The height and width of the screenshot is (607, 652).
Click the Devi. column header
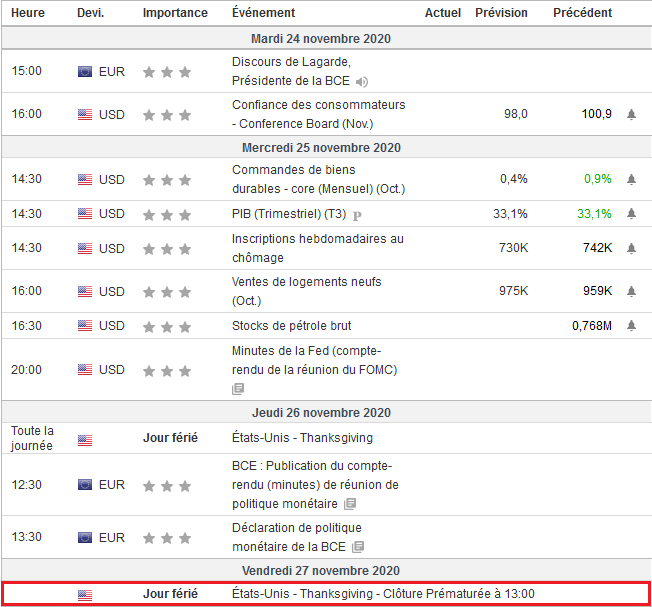(91, 13)
